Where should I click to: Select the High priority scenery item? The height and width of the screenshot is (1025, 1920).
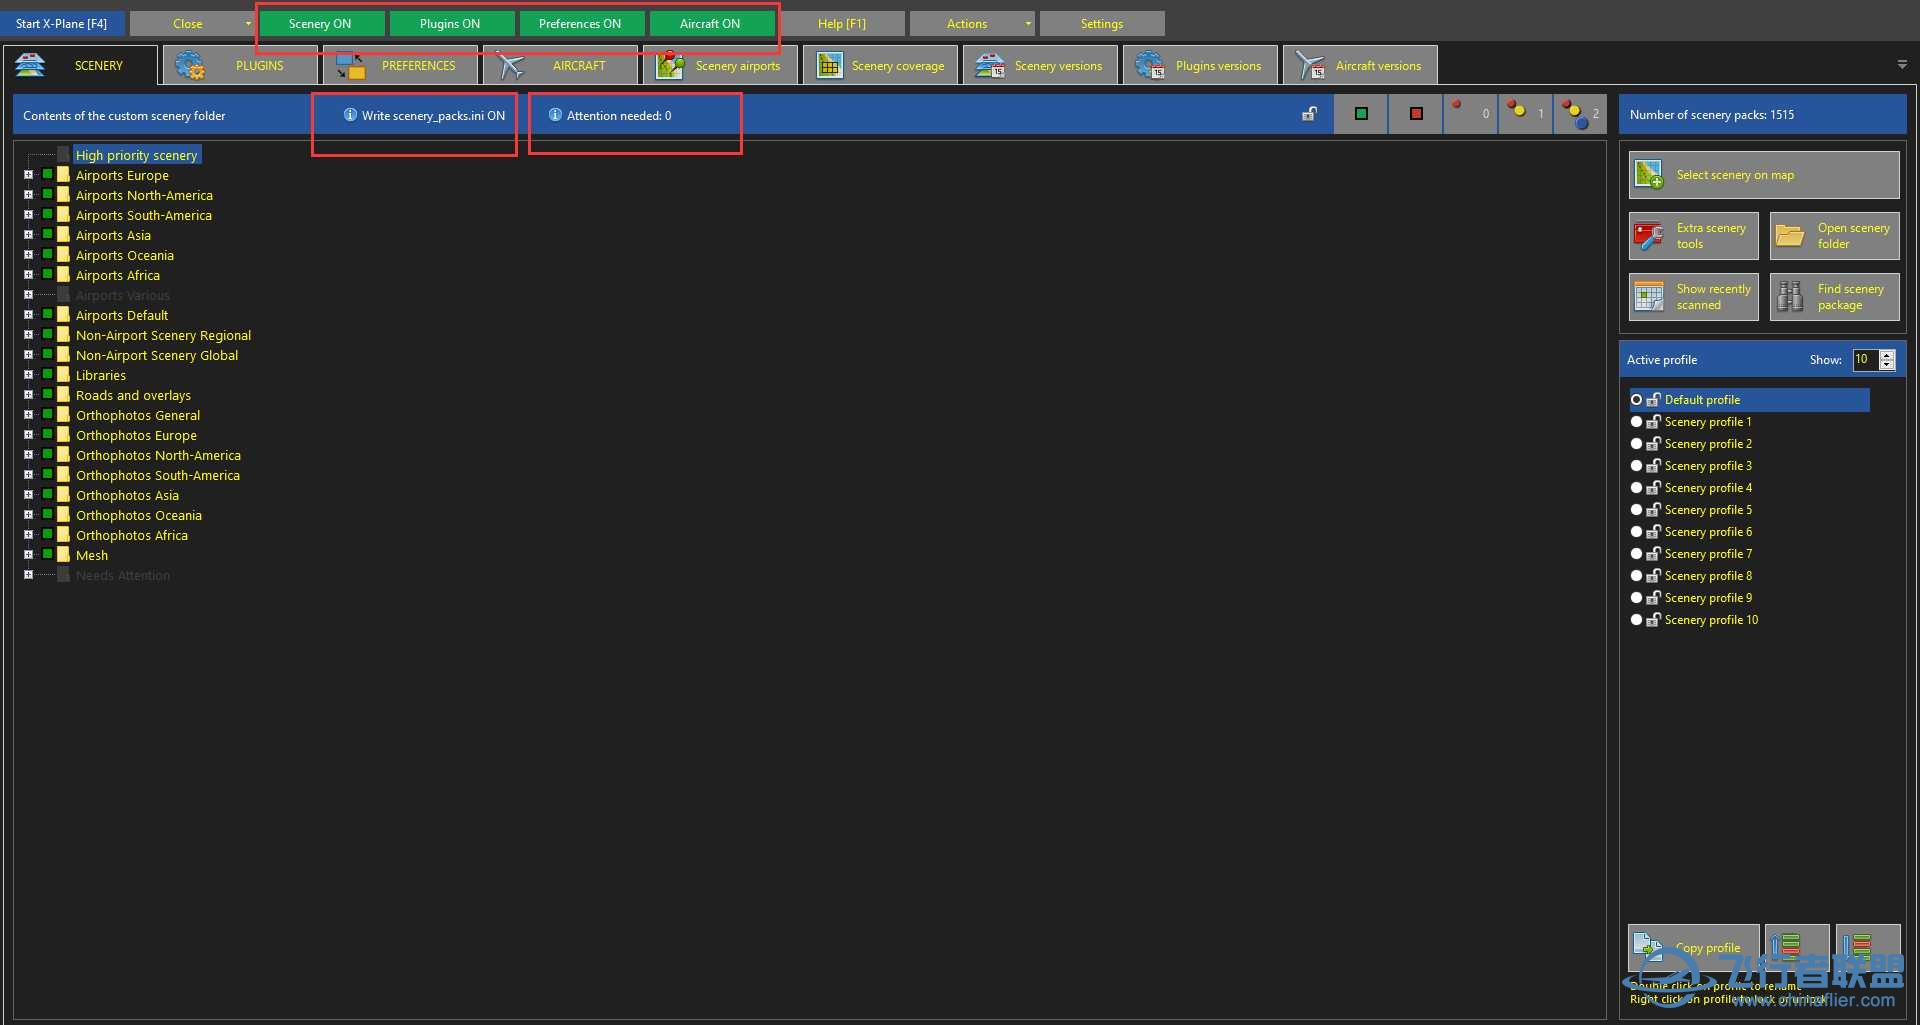pyautogui.click(x=137, y=155)
